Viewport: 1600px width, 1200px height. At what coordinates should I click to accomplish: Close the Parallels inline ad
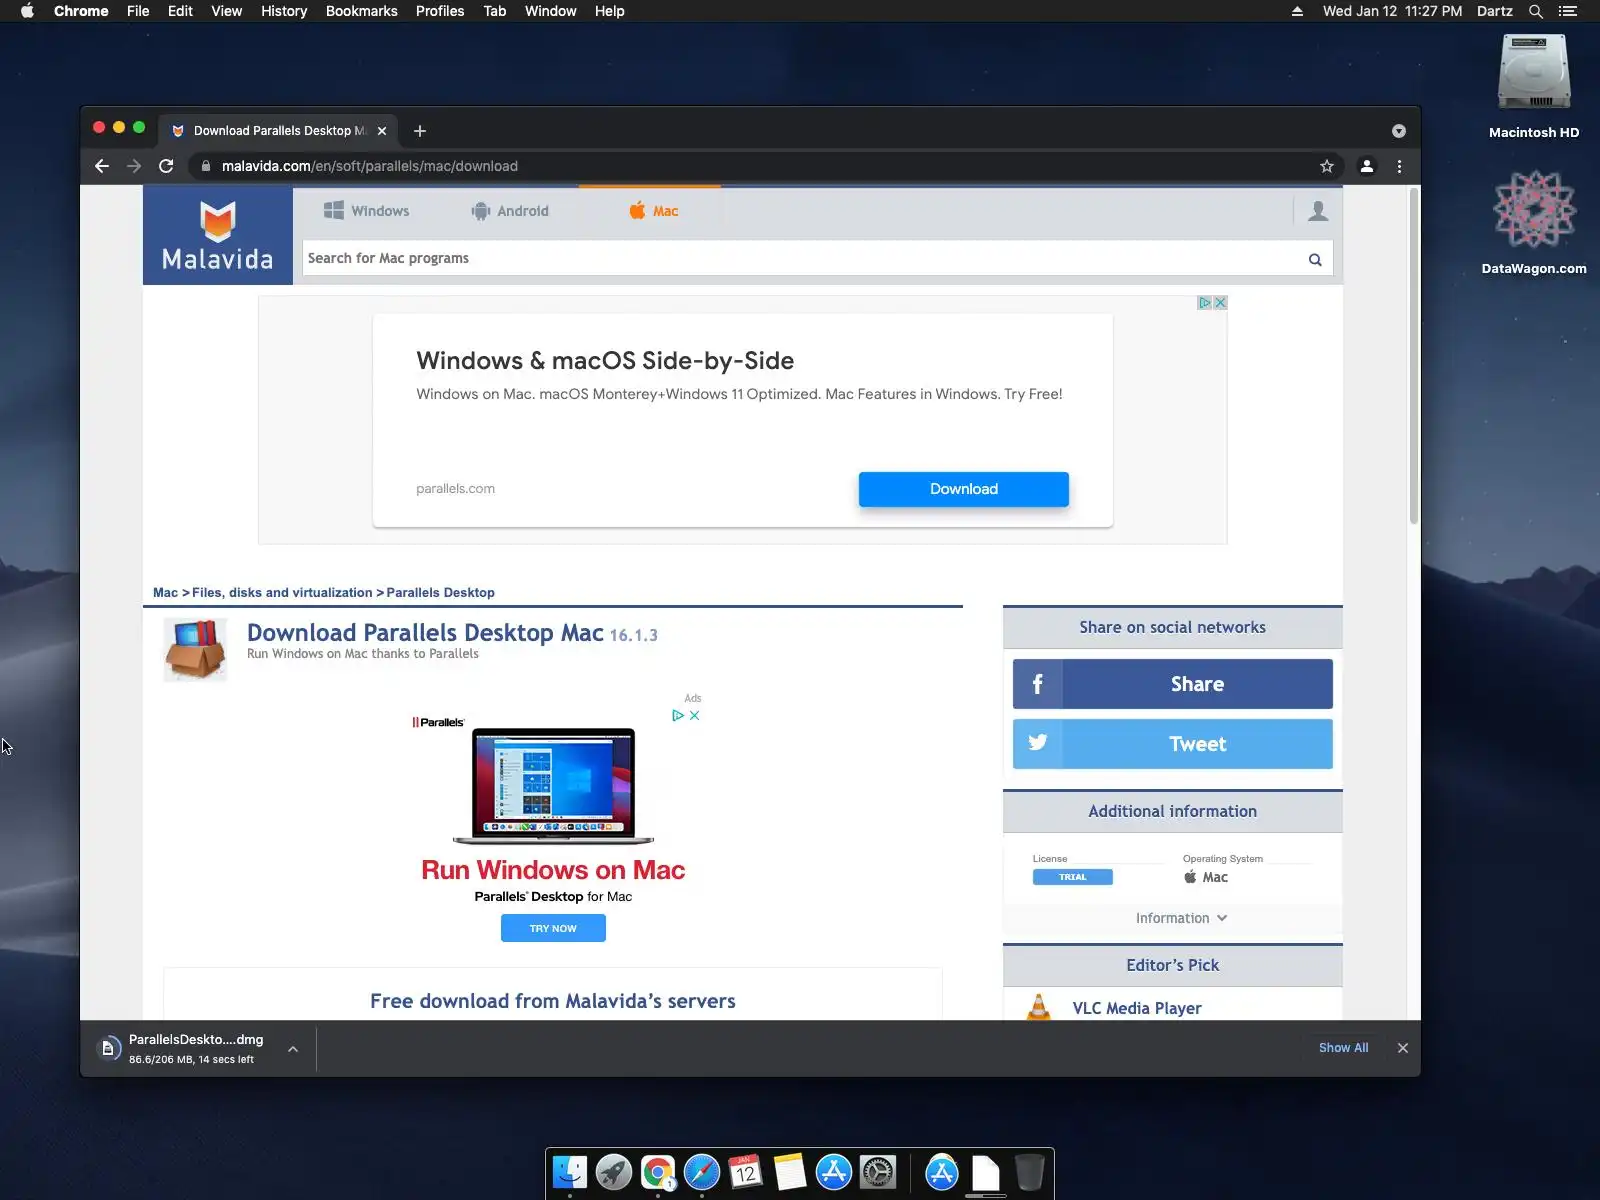click(x=695, y=716)
